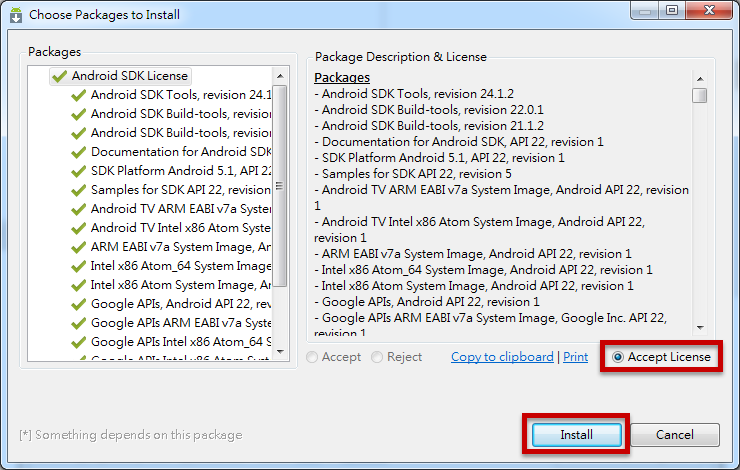Click checkmark icon beside Android SDK License
Image resolution: width=740 pixels, height=470 pixels.
pyautogui.click(x=59, y=76)
